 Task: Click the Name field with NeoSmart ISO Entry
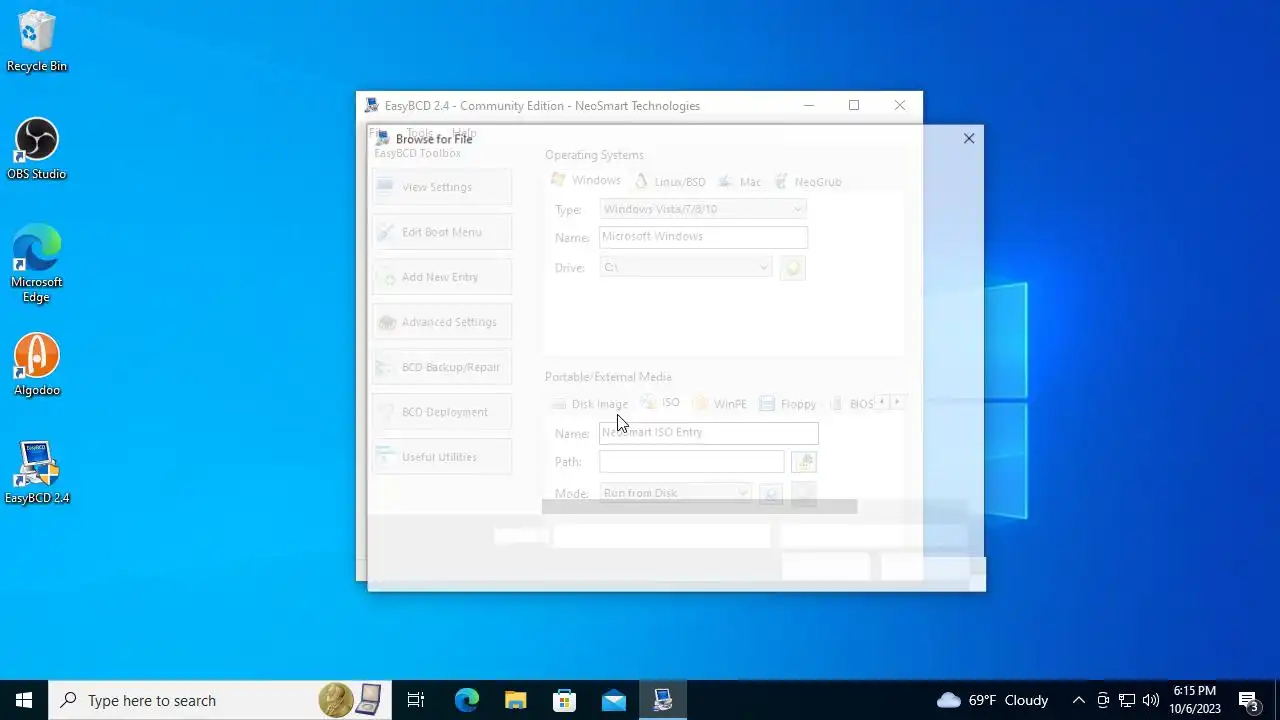pyautogui.click(x=708, y=433)
